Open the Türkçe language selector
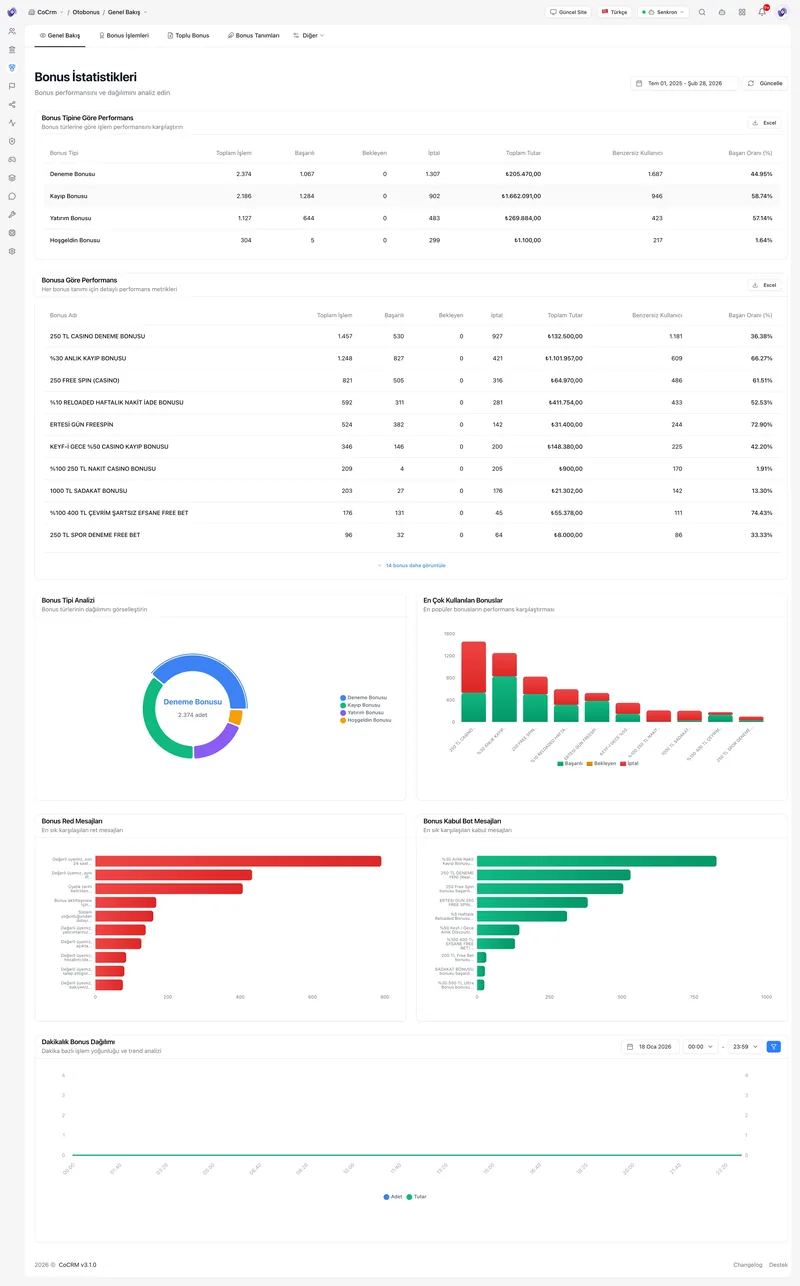 click(x=614, y=12)
